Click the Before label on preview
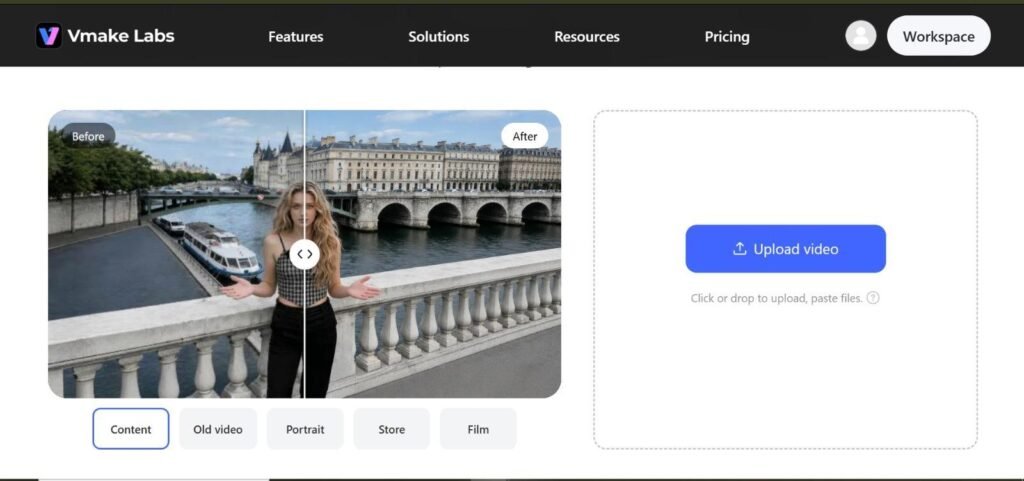The image size is (1024, 481). point(88,136)
